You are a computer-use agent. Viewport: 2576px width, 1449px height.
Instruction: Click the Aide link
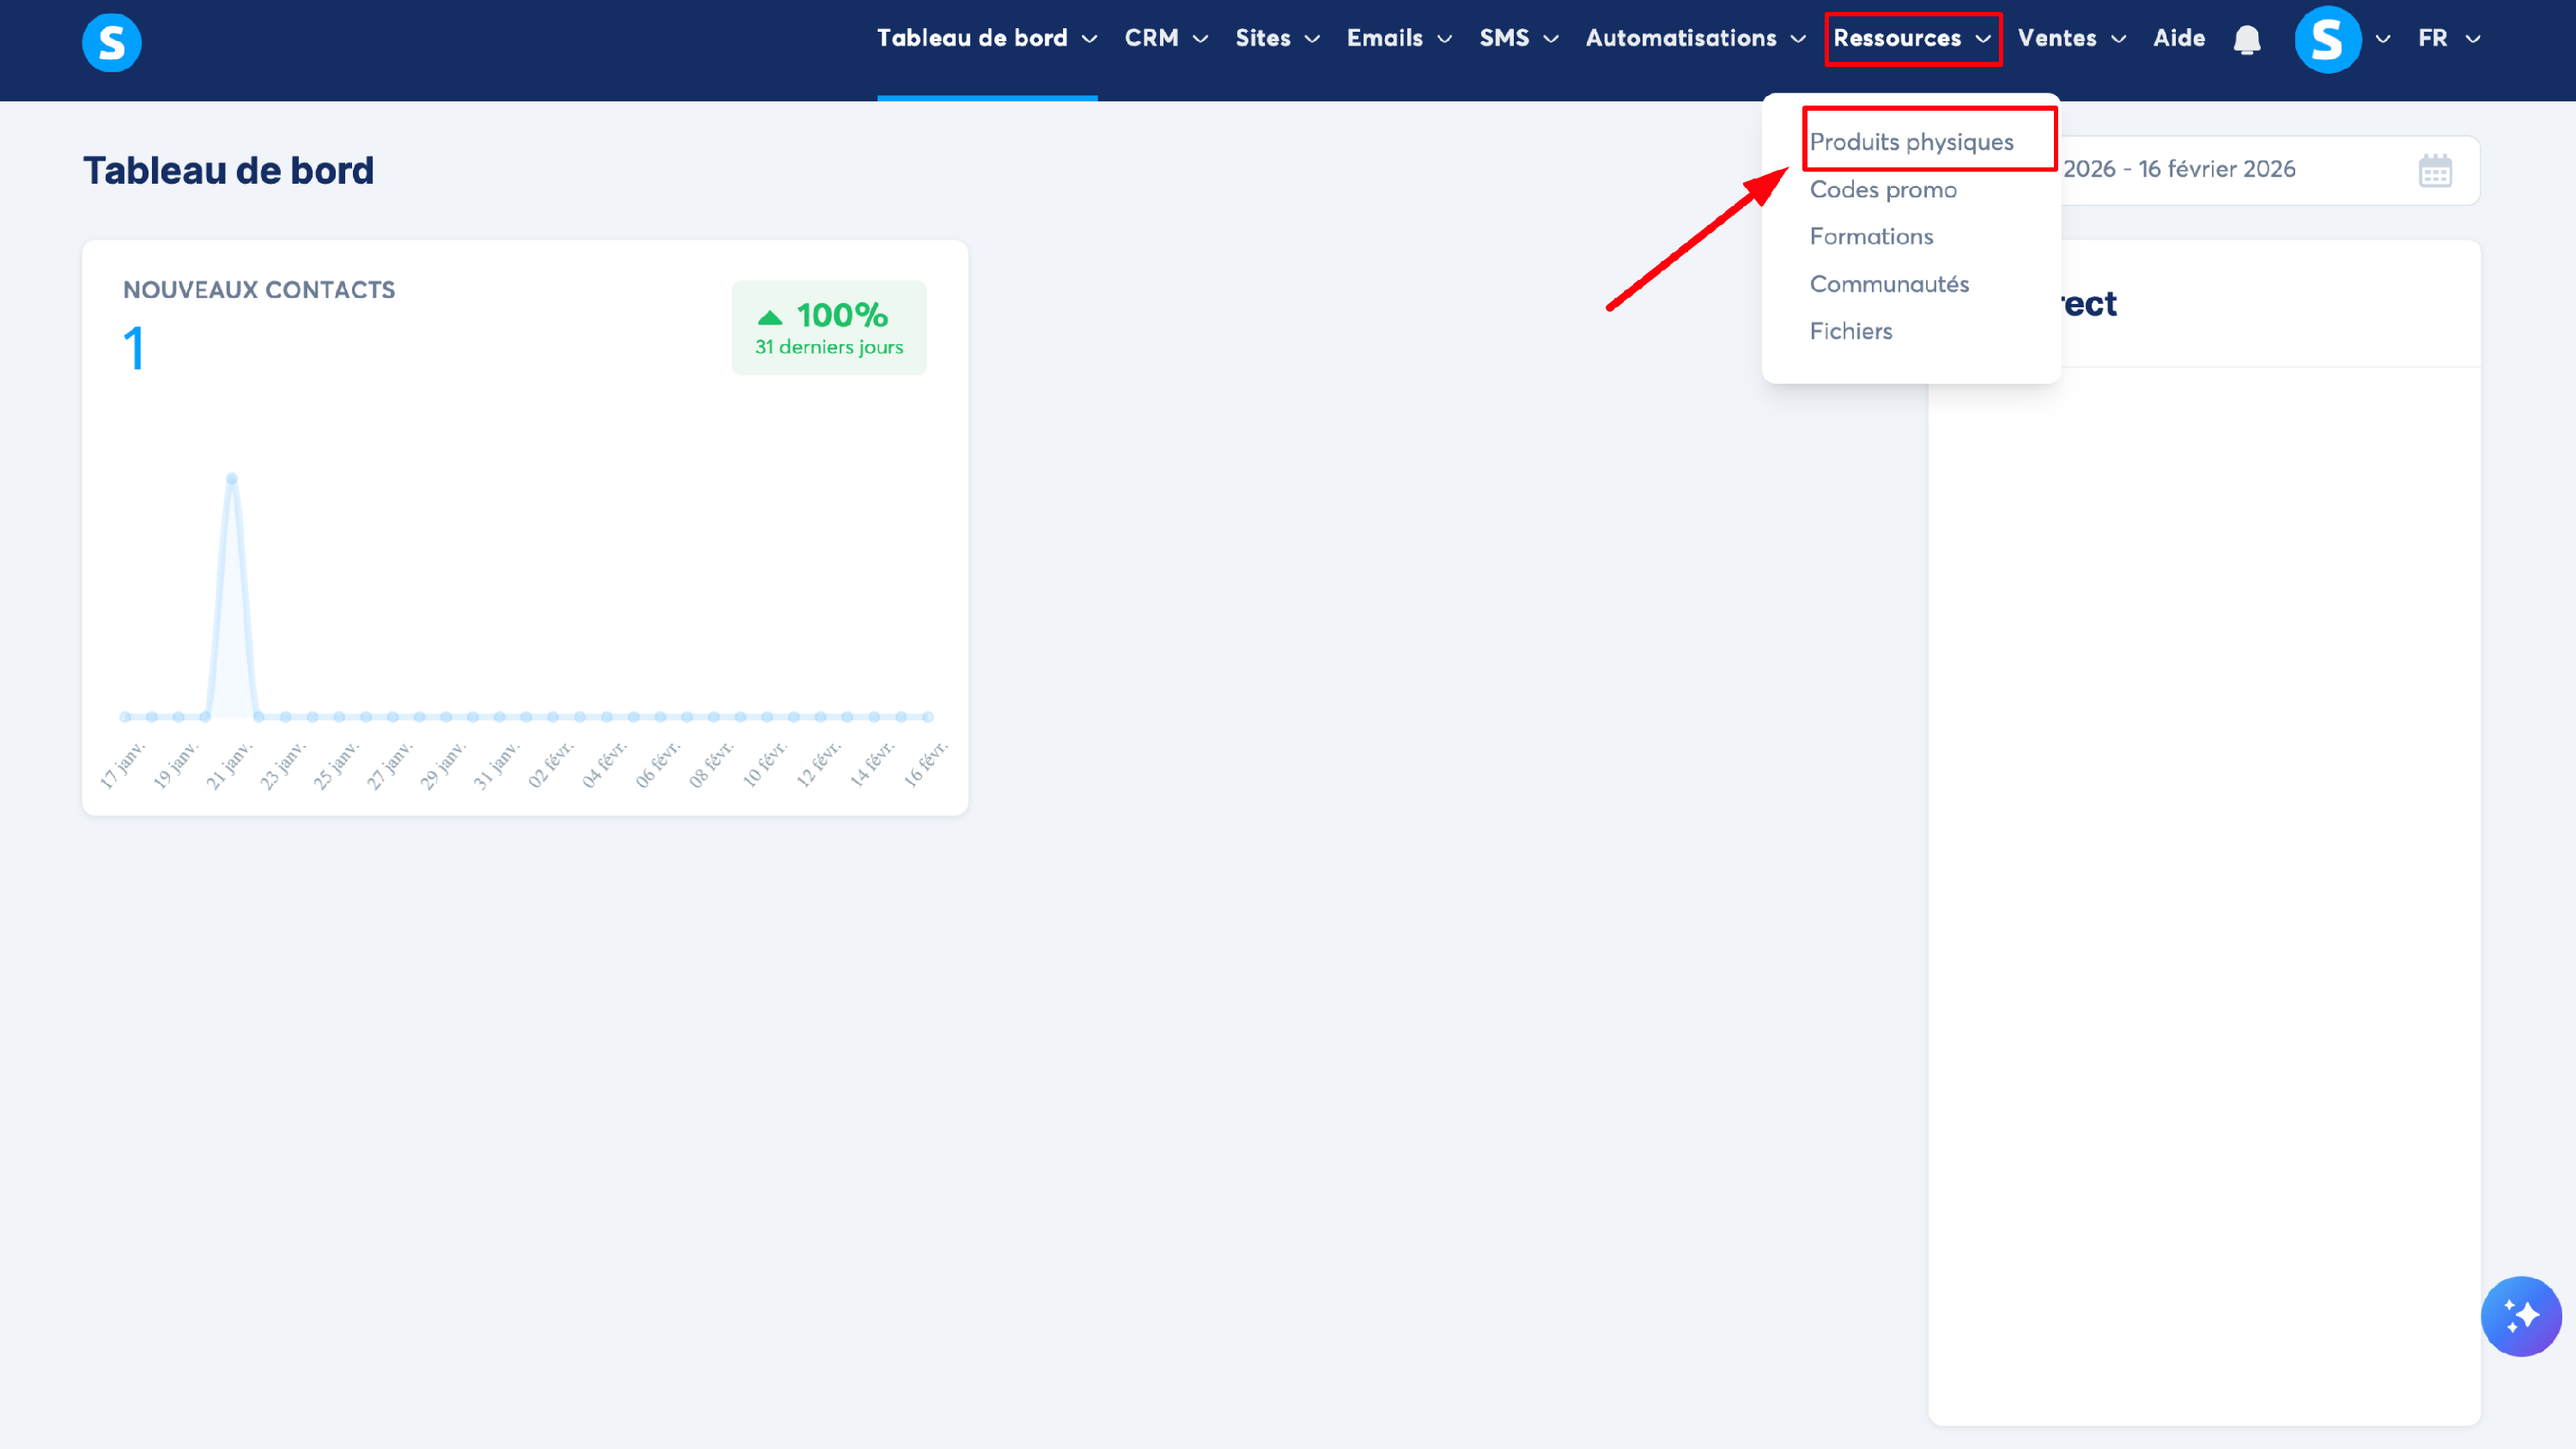tap(2178, 38)
